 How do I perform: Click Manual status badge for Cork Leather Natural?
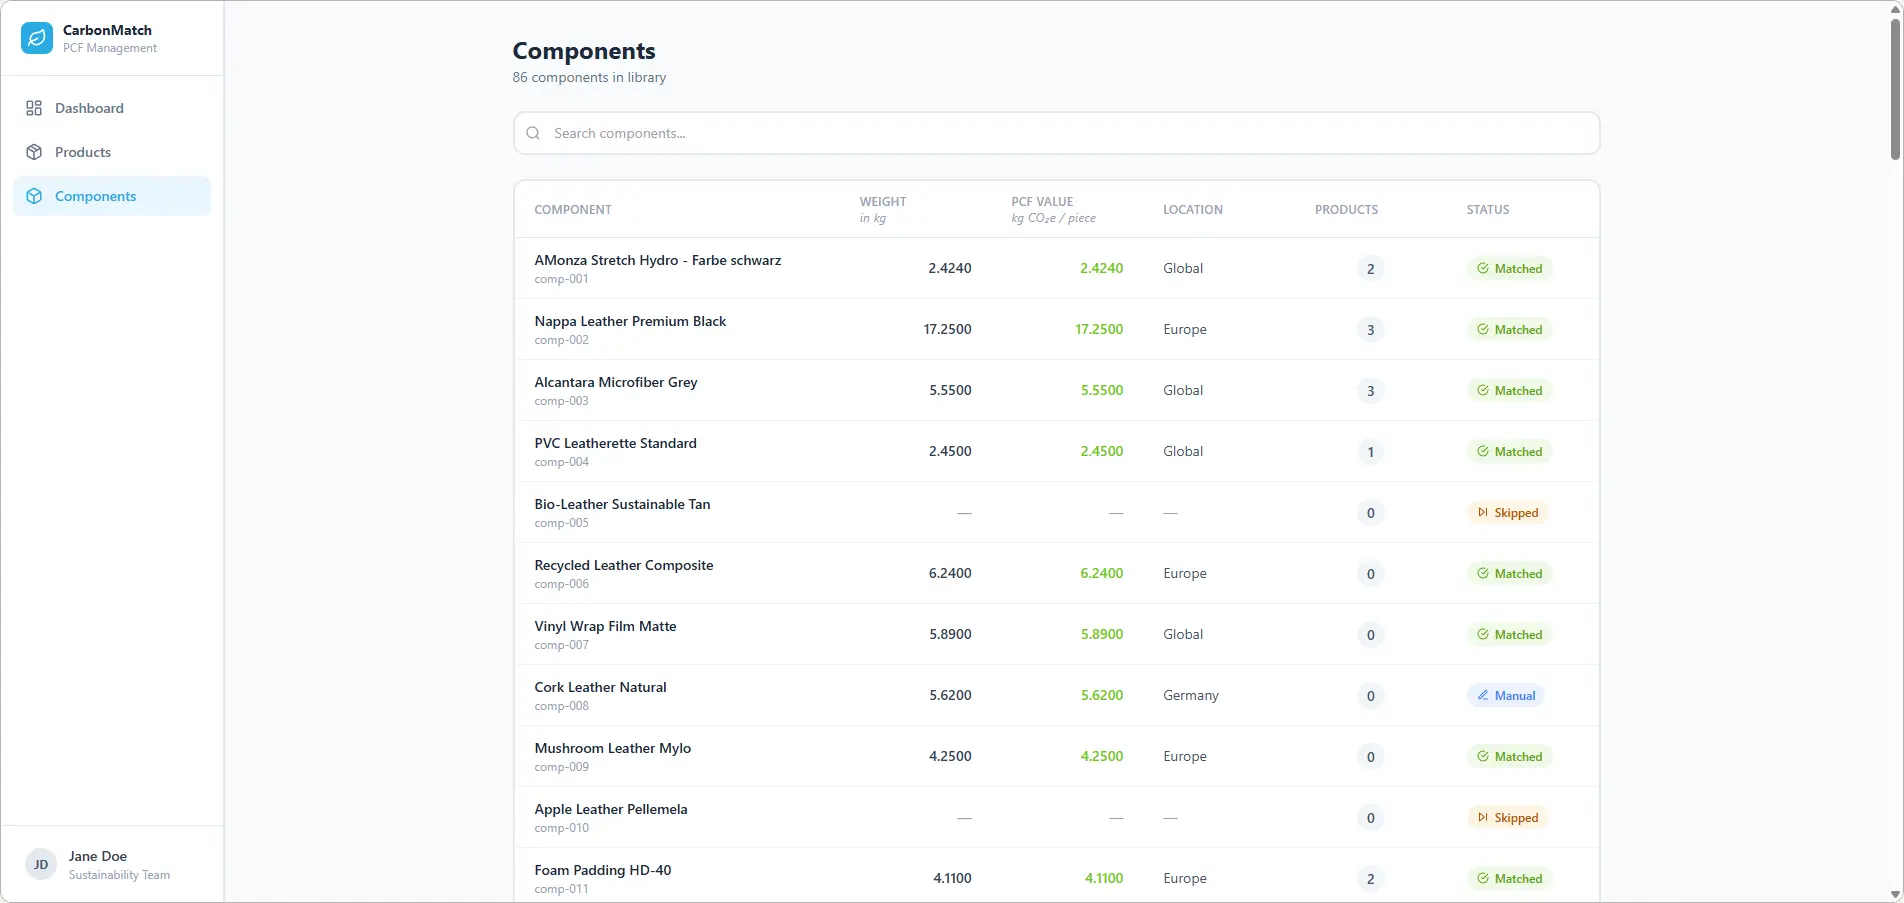pyautogui.click(x=1505, y=696)
